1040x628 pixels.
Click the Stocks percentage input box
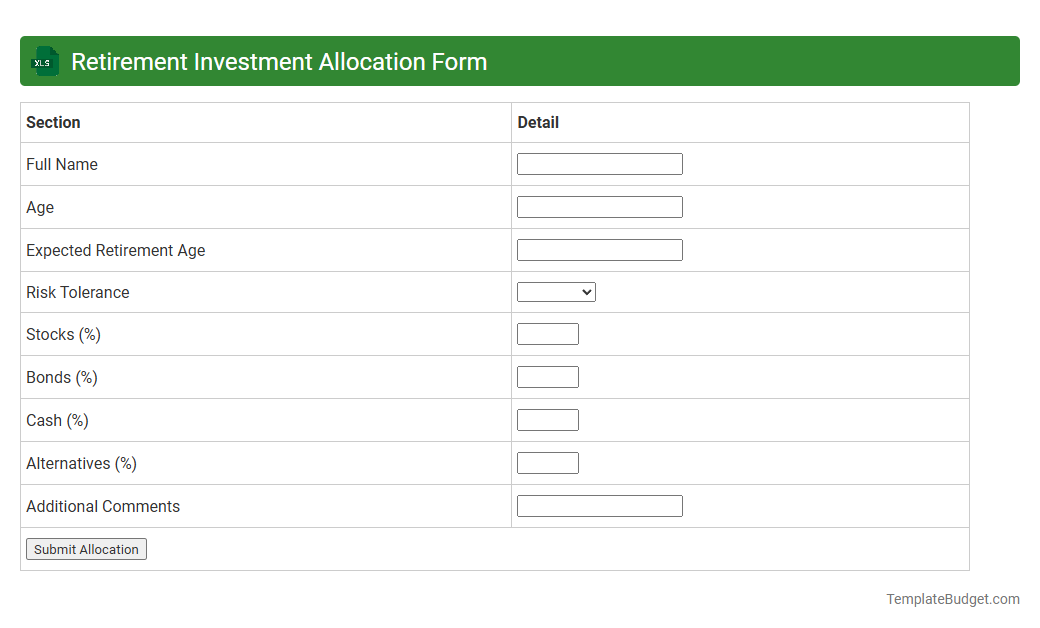pos(547,333)
